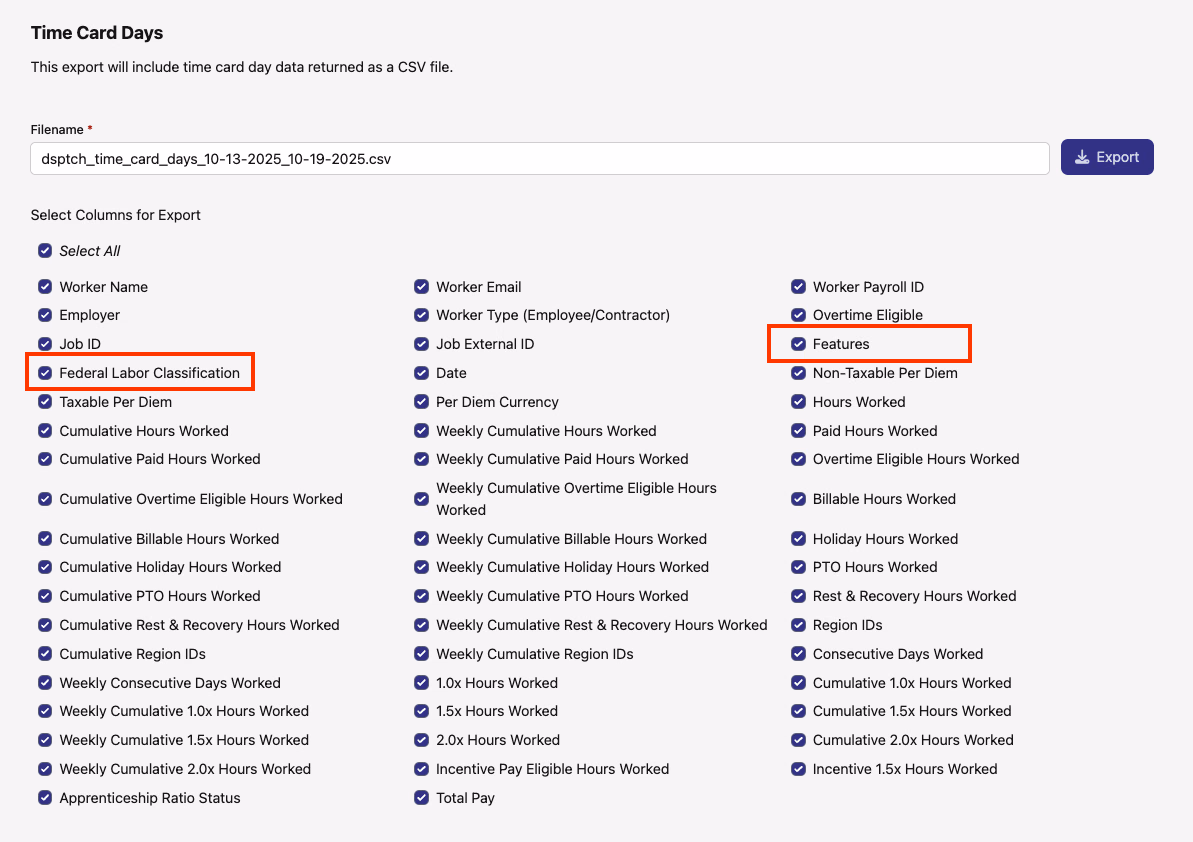Toggle Weekly Cumulative 2.0x Hours Worked
The image size is (1193, 842).
tap(45, 768)
